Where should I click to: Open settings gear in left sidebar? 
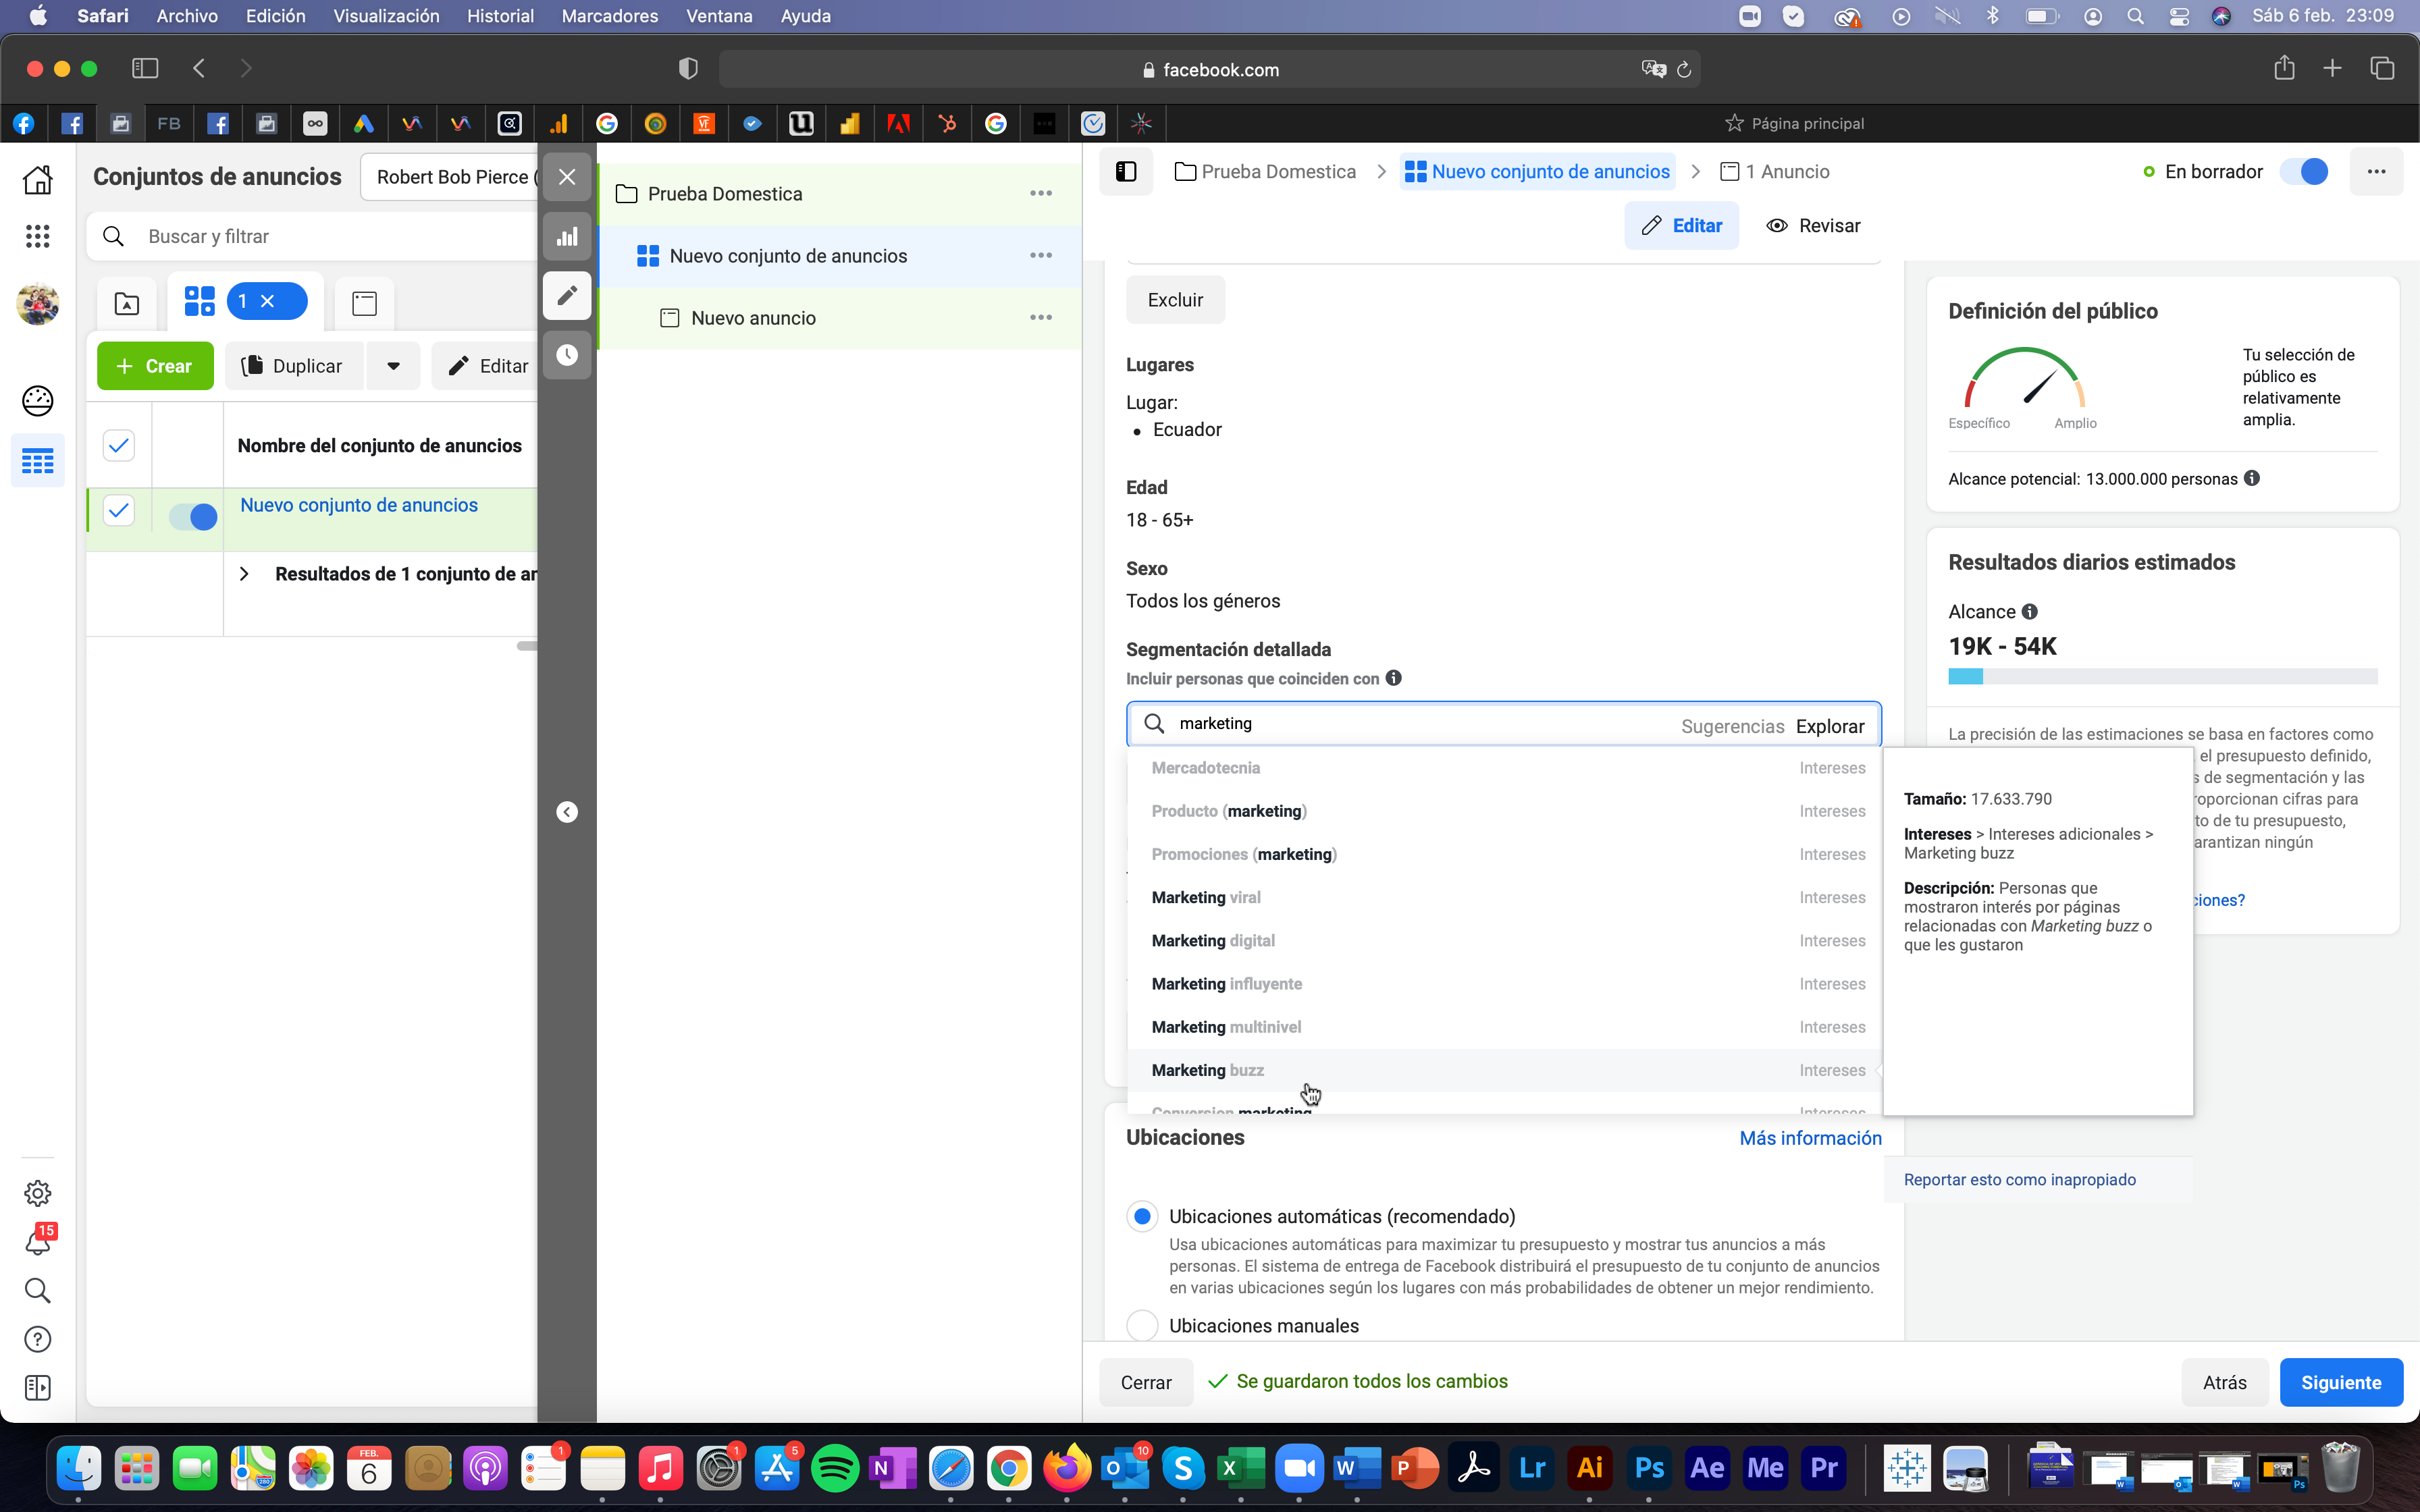point(38,1193)
